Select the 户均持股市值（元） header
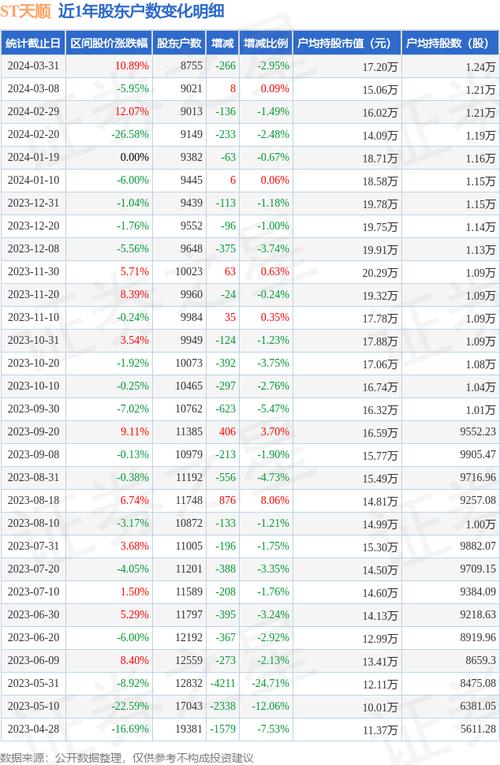Screen dimensions: 500x765 click(x=346, y=43)
